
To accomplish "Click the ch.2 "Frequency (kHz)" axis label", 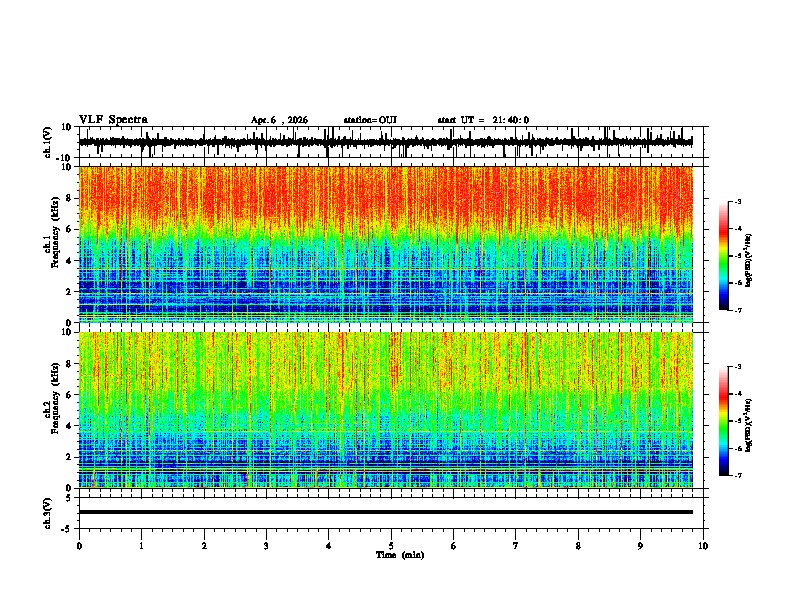I will (55, 398).
